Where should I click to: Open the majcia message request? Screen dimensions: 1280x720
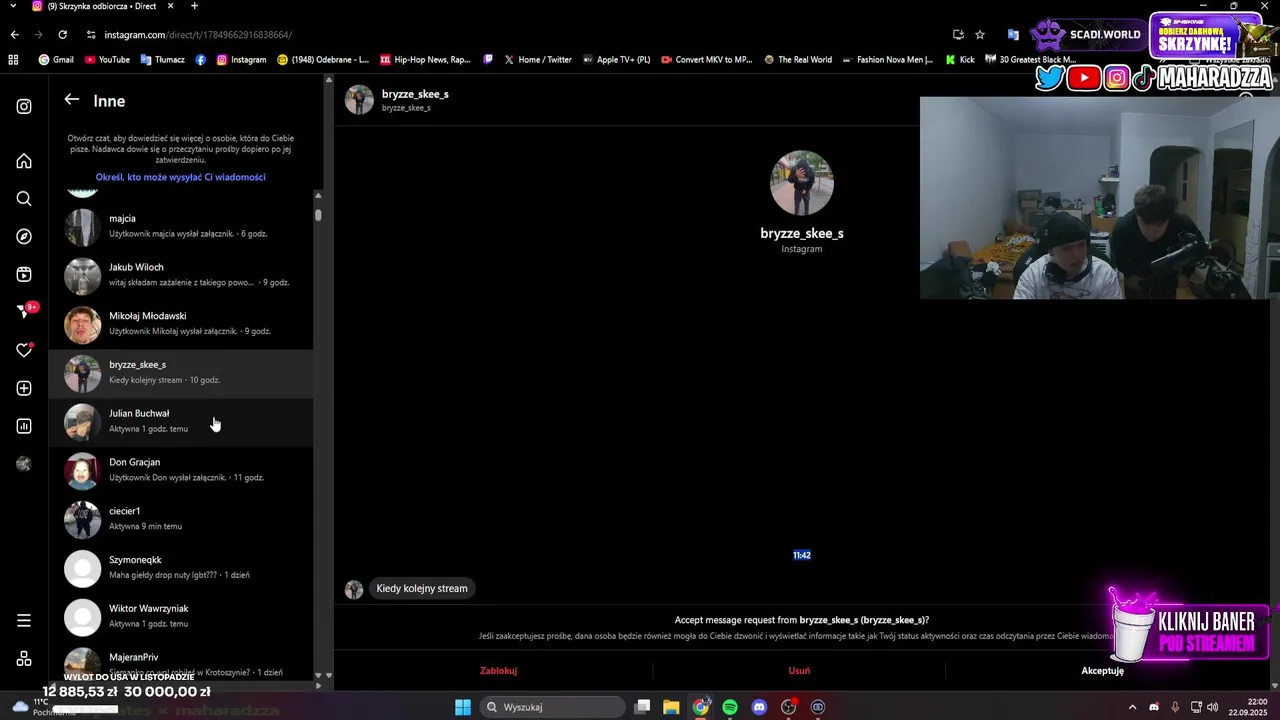(x=181, y=226)
